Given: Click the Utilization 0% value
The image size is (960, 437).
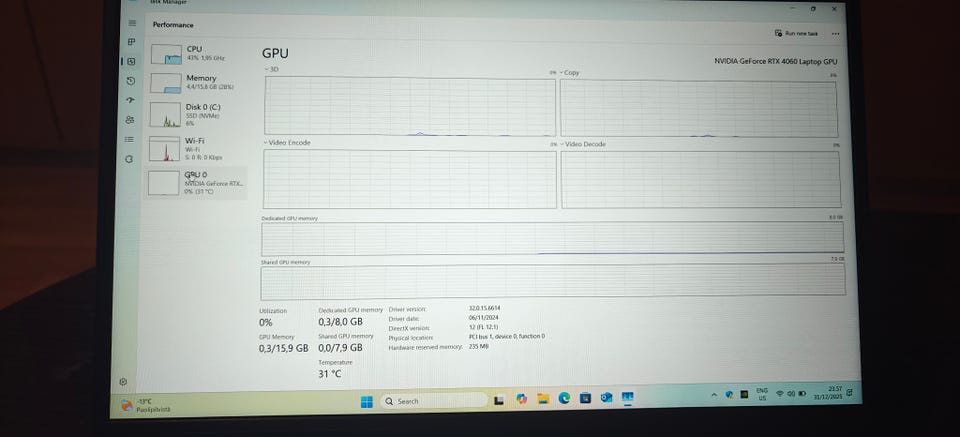Looking at the screenshot, I should [266, 323].
